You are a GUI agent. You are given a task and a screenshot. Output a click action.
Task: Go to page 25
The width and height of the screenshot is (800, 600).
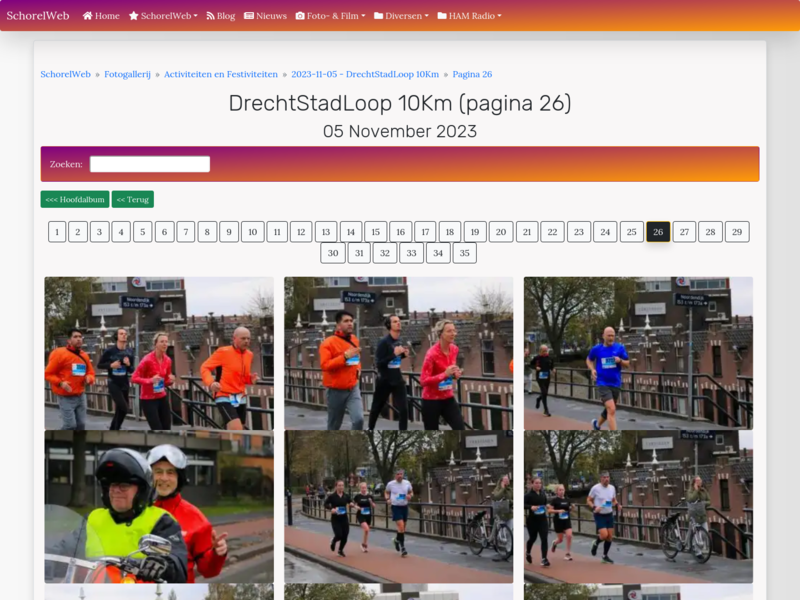[x=632, y=232]
